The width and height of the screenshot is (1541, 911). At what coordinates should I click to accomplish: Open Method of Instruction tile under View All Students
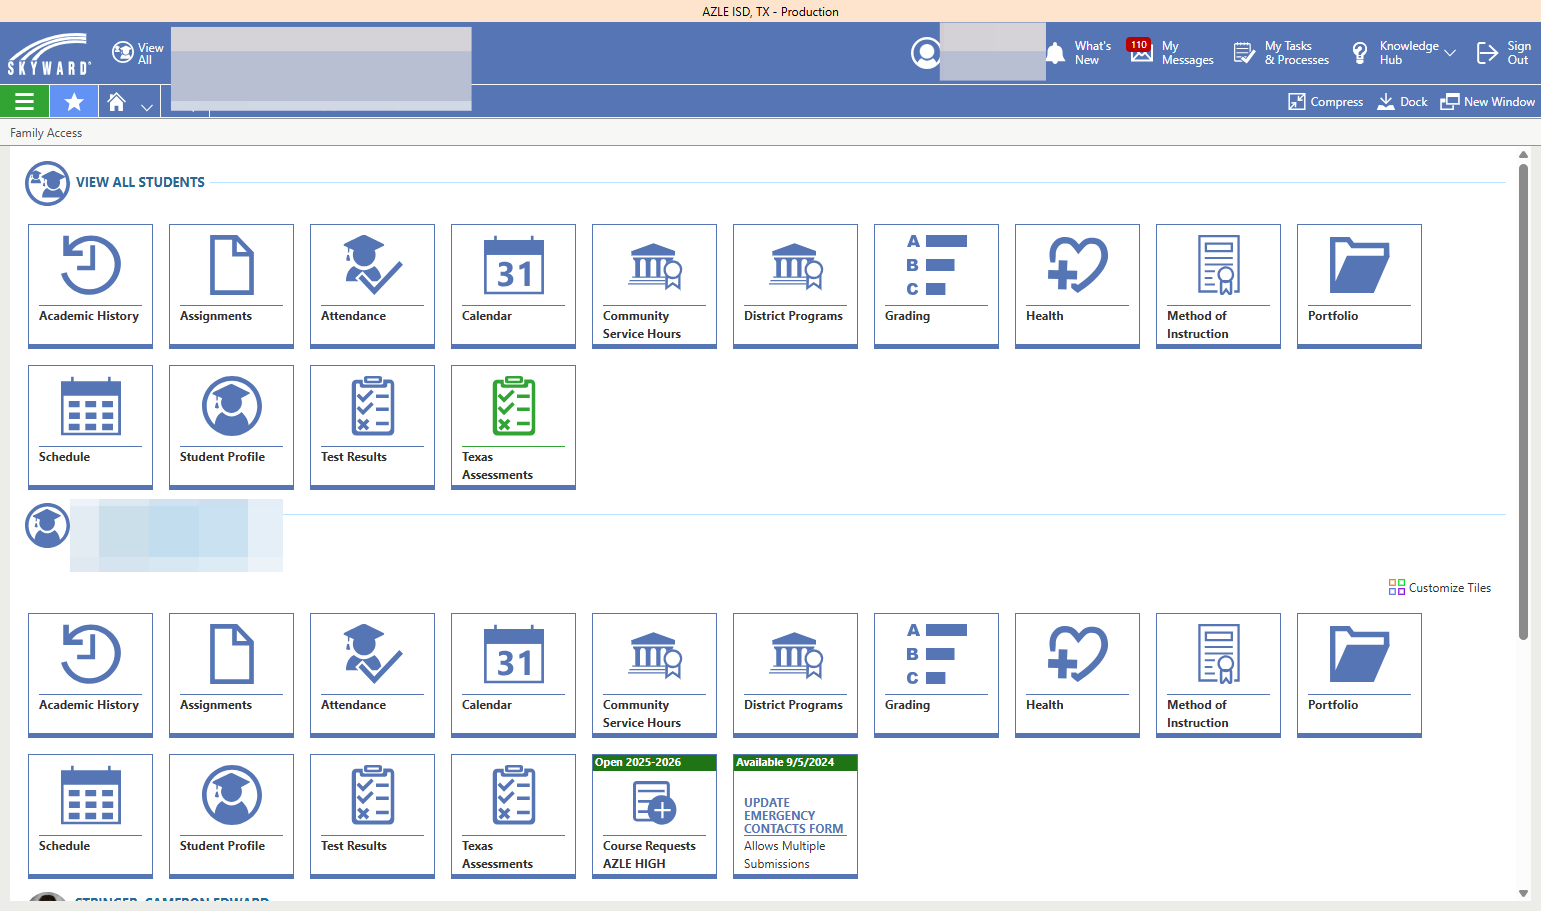click(x=1218, y=286)
